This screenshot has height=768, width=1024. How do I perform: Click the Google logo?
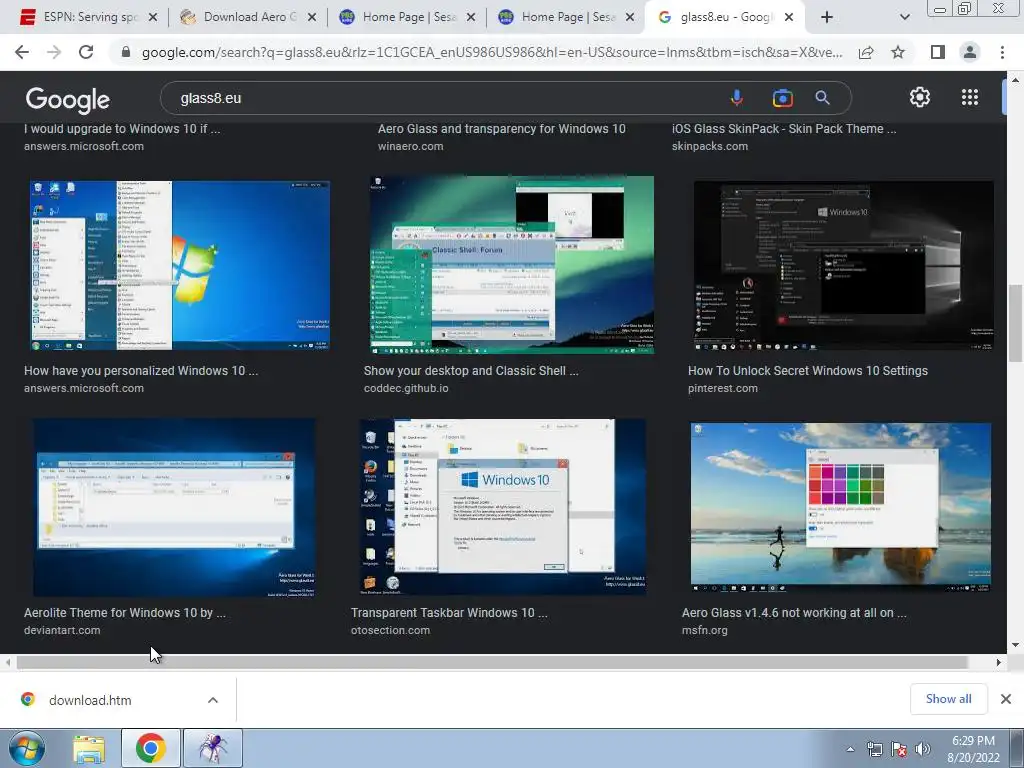(x=67, y=99)
